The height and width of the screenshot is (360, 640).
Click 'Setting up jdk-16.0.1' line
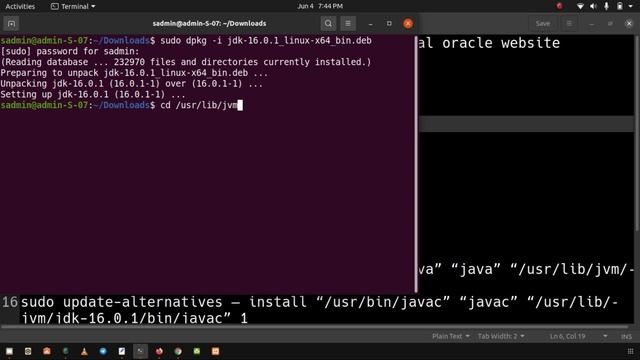point(93,95)
